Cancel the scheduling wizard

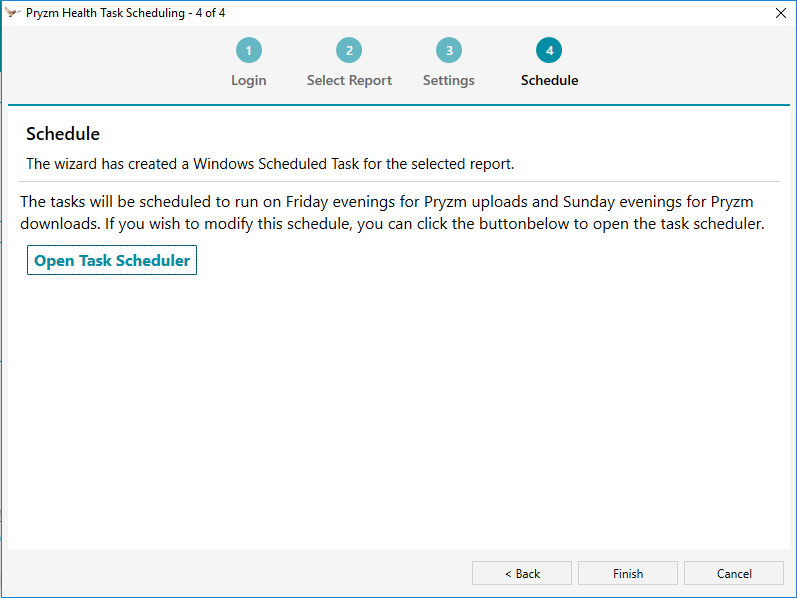[x=734, y=574]
